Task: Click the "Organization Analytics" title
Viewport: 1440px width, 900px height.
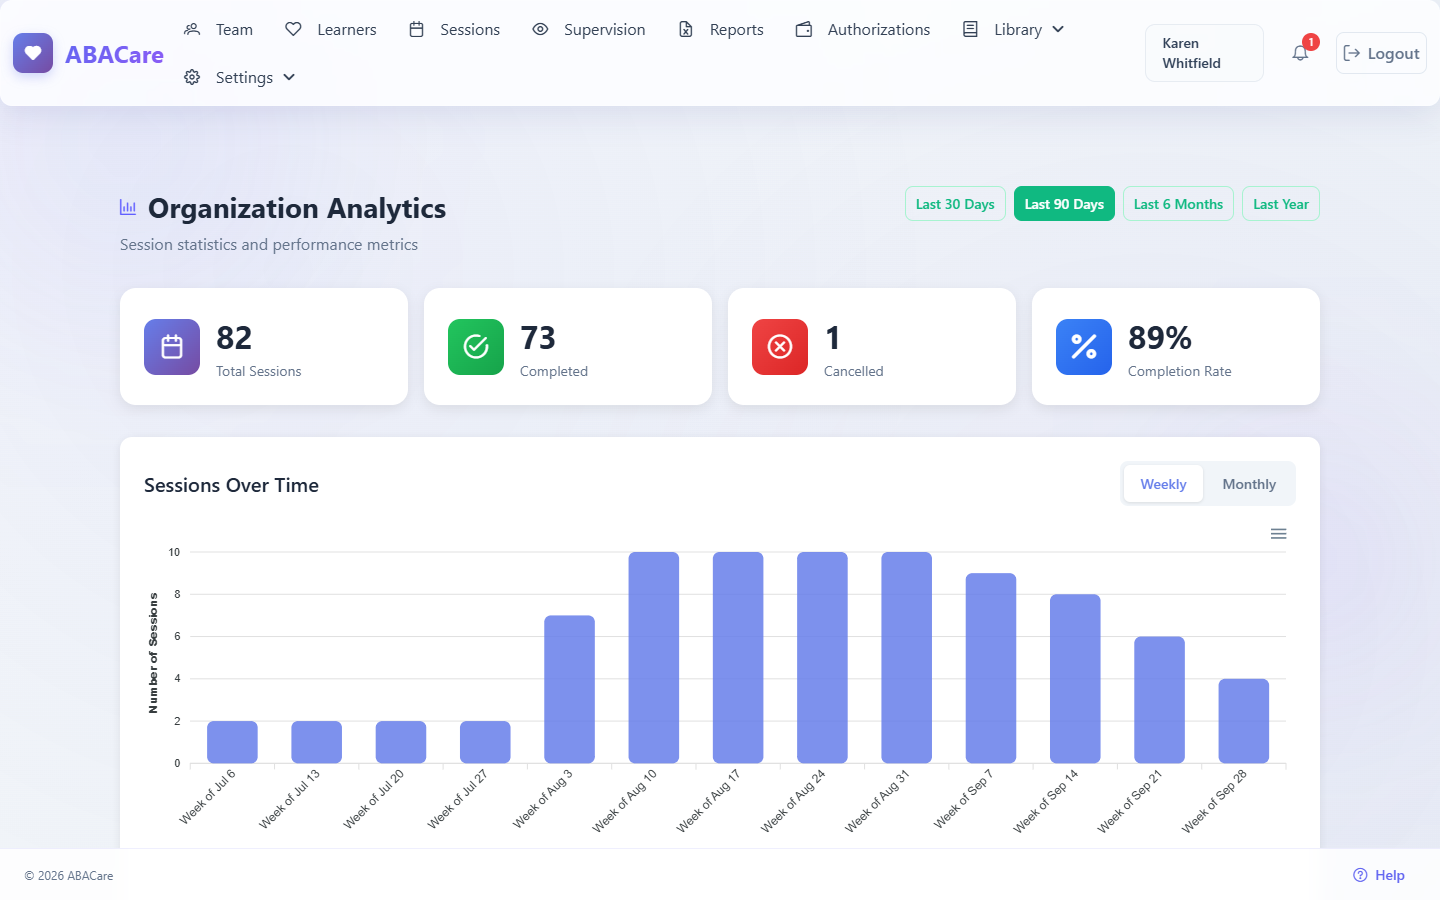Action: click(297, 208)
